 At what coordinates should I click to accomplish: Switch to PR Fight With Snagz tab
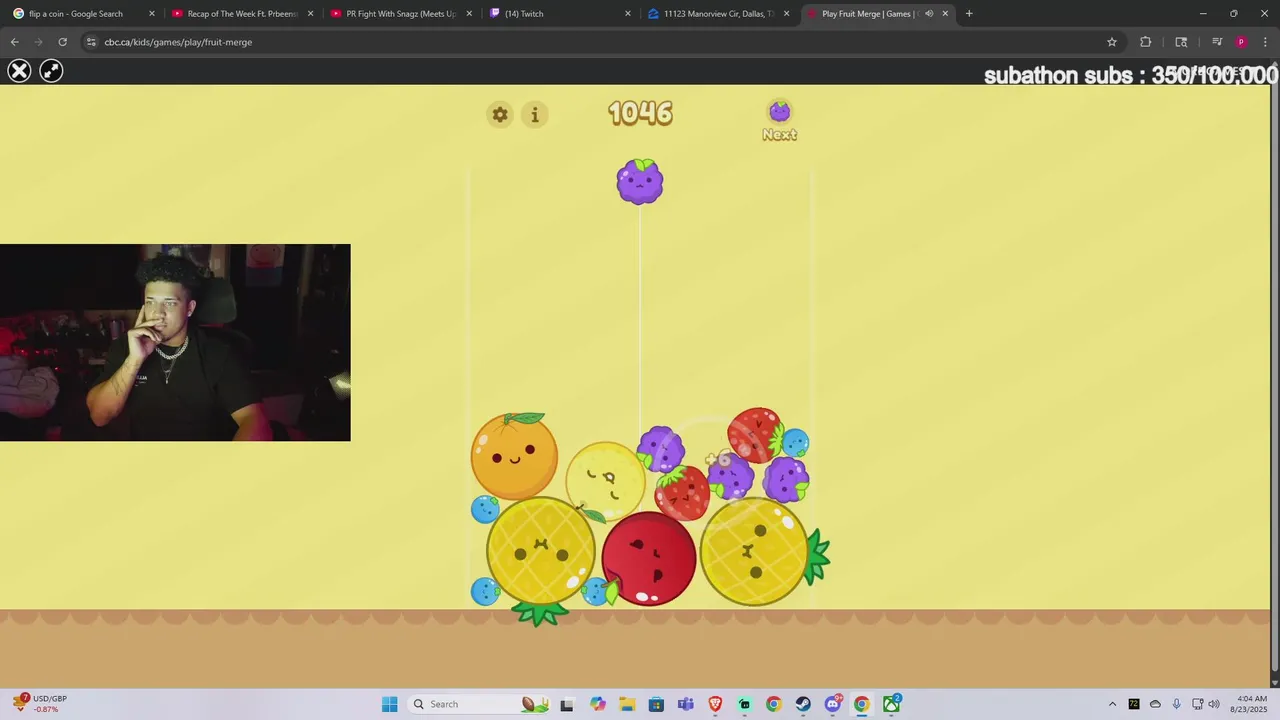pyautogui.click(x=401, y=14)
